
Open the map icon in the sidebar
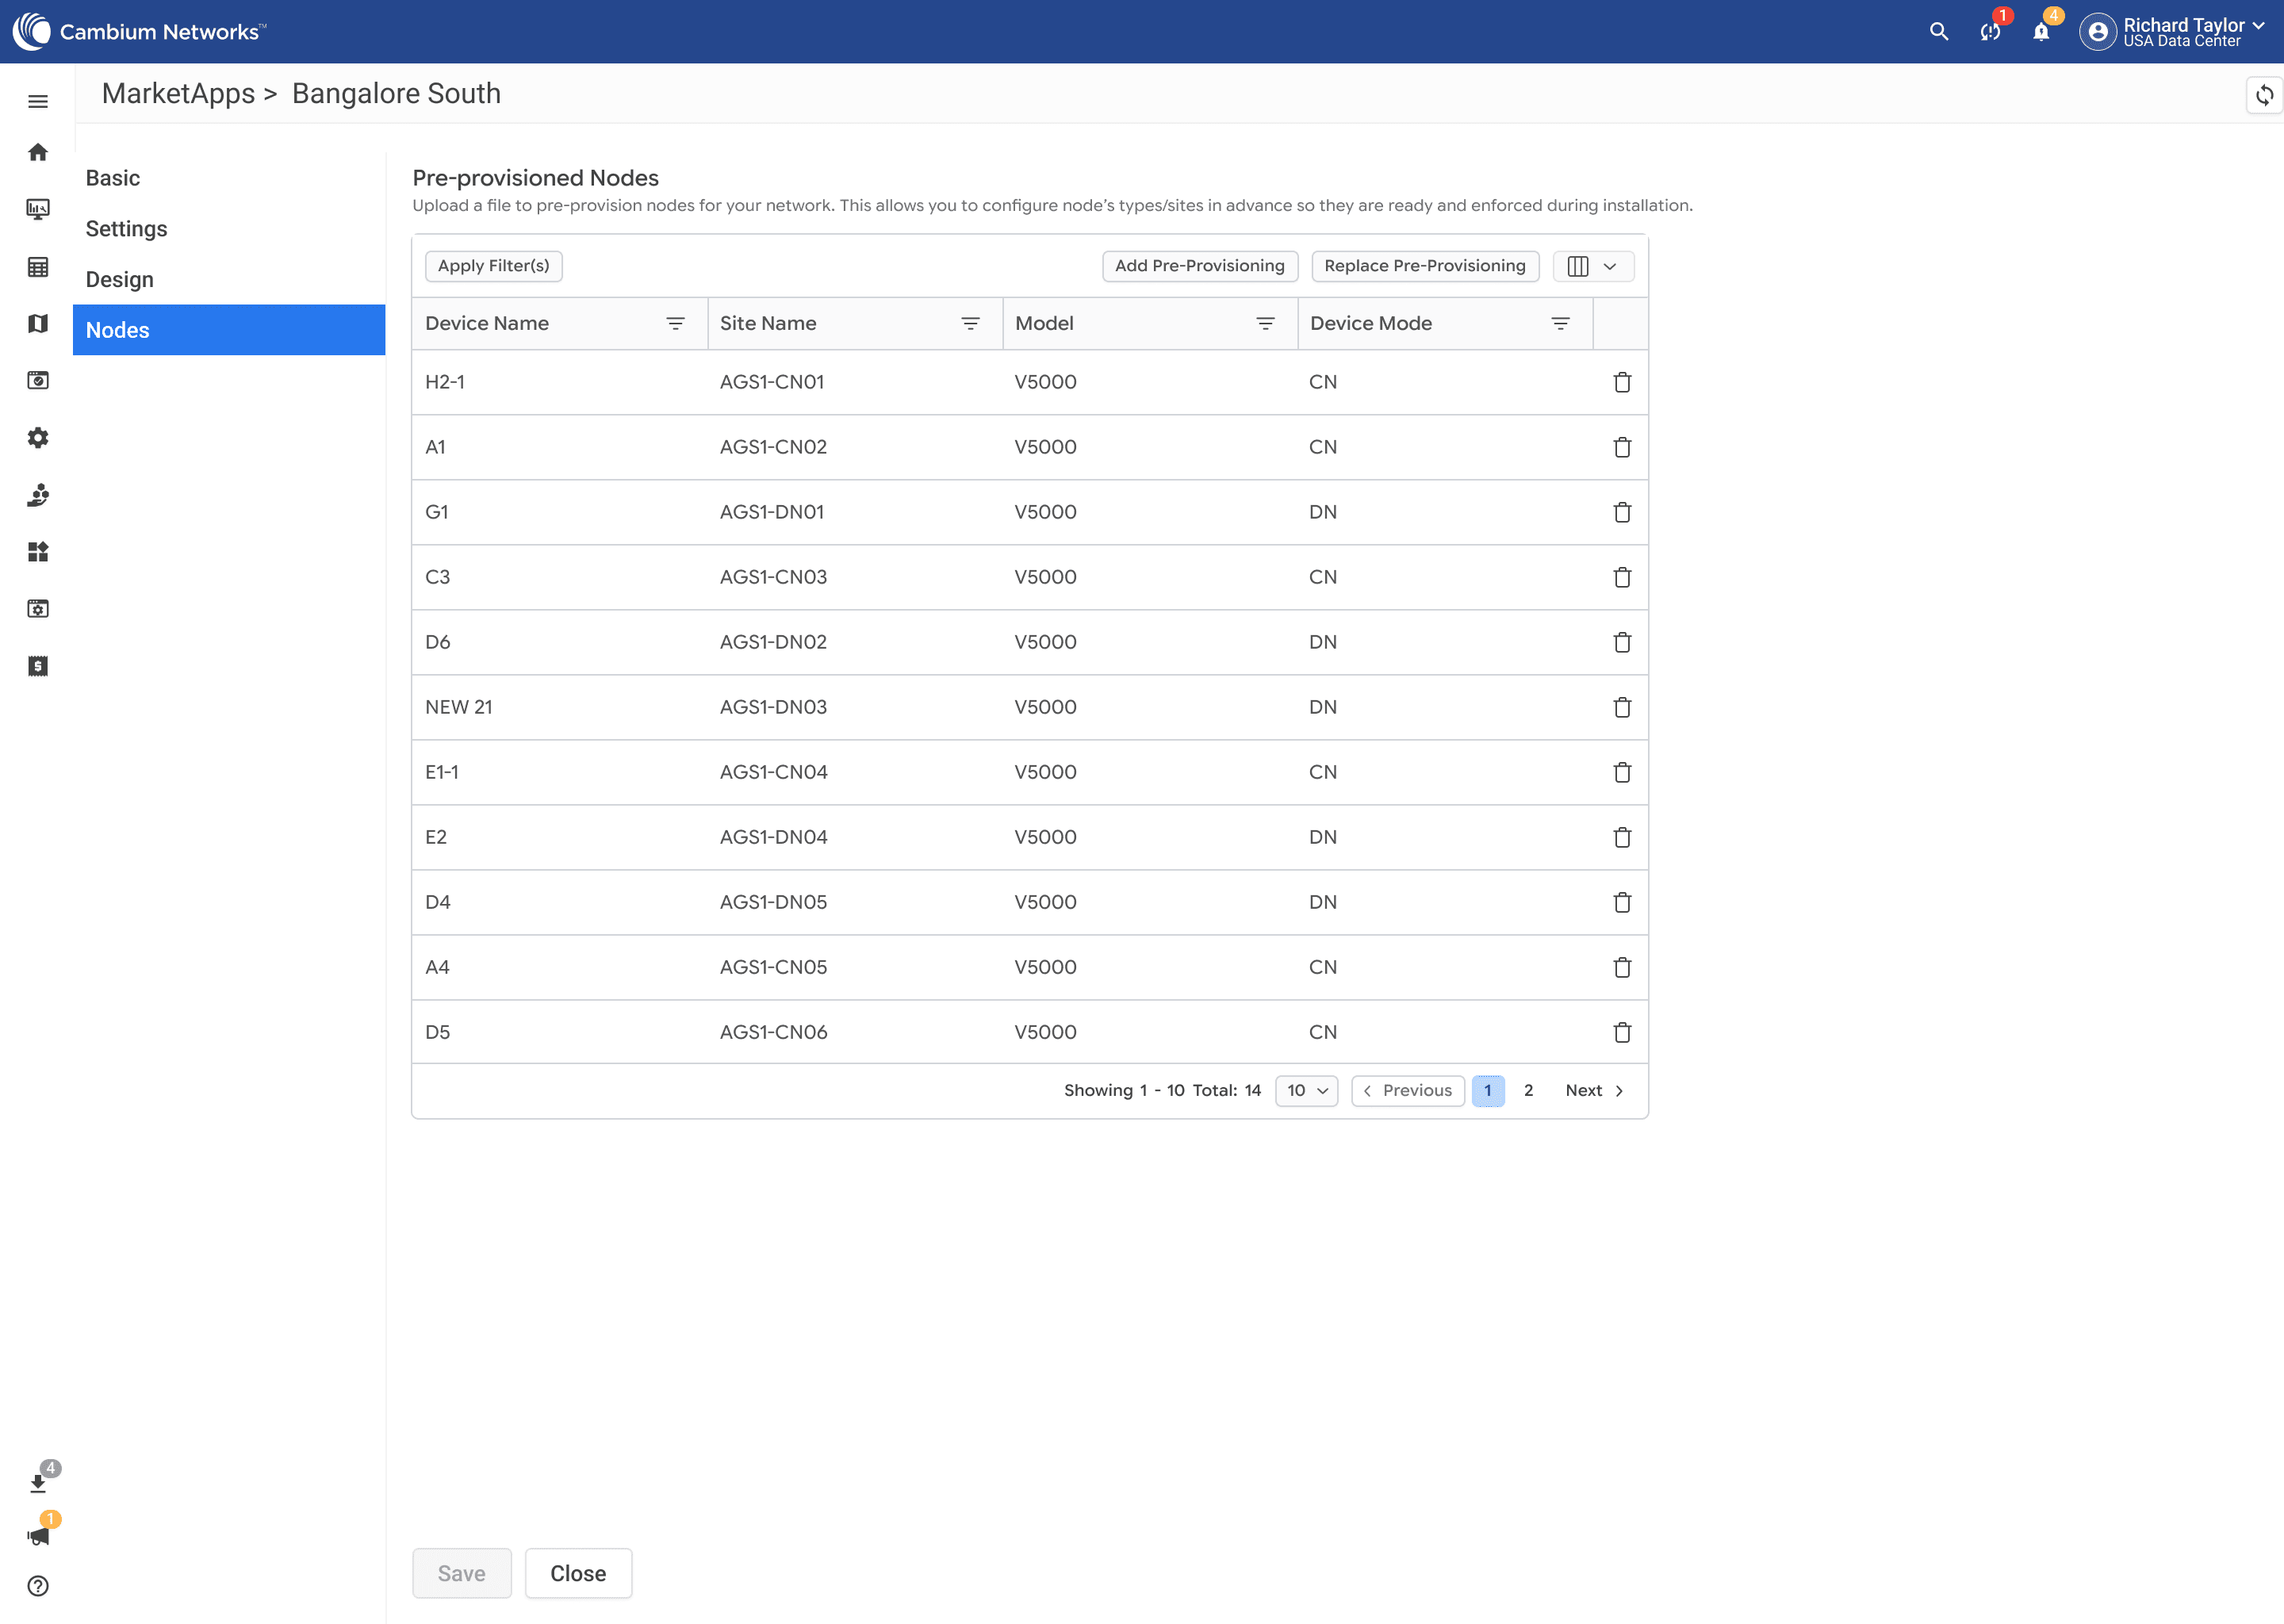[38, 323]
